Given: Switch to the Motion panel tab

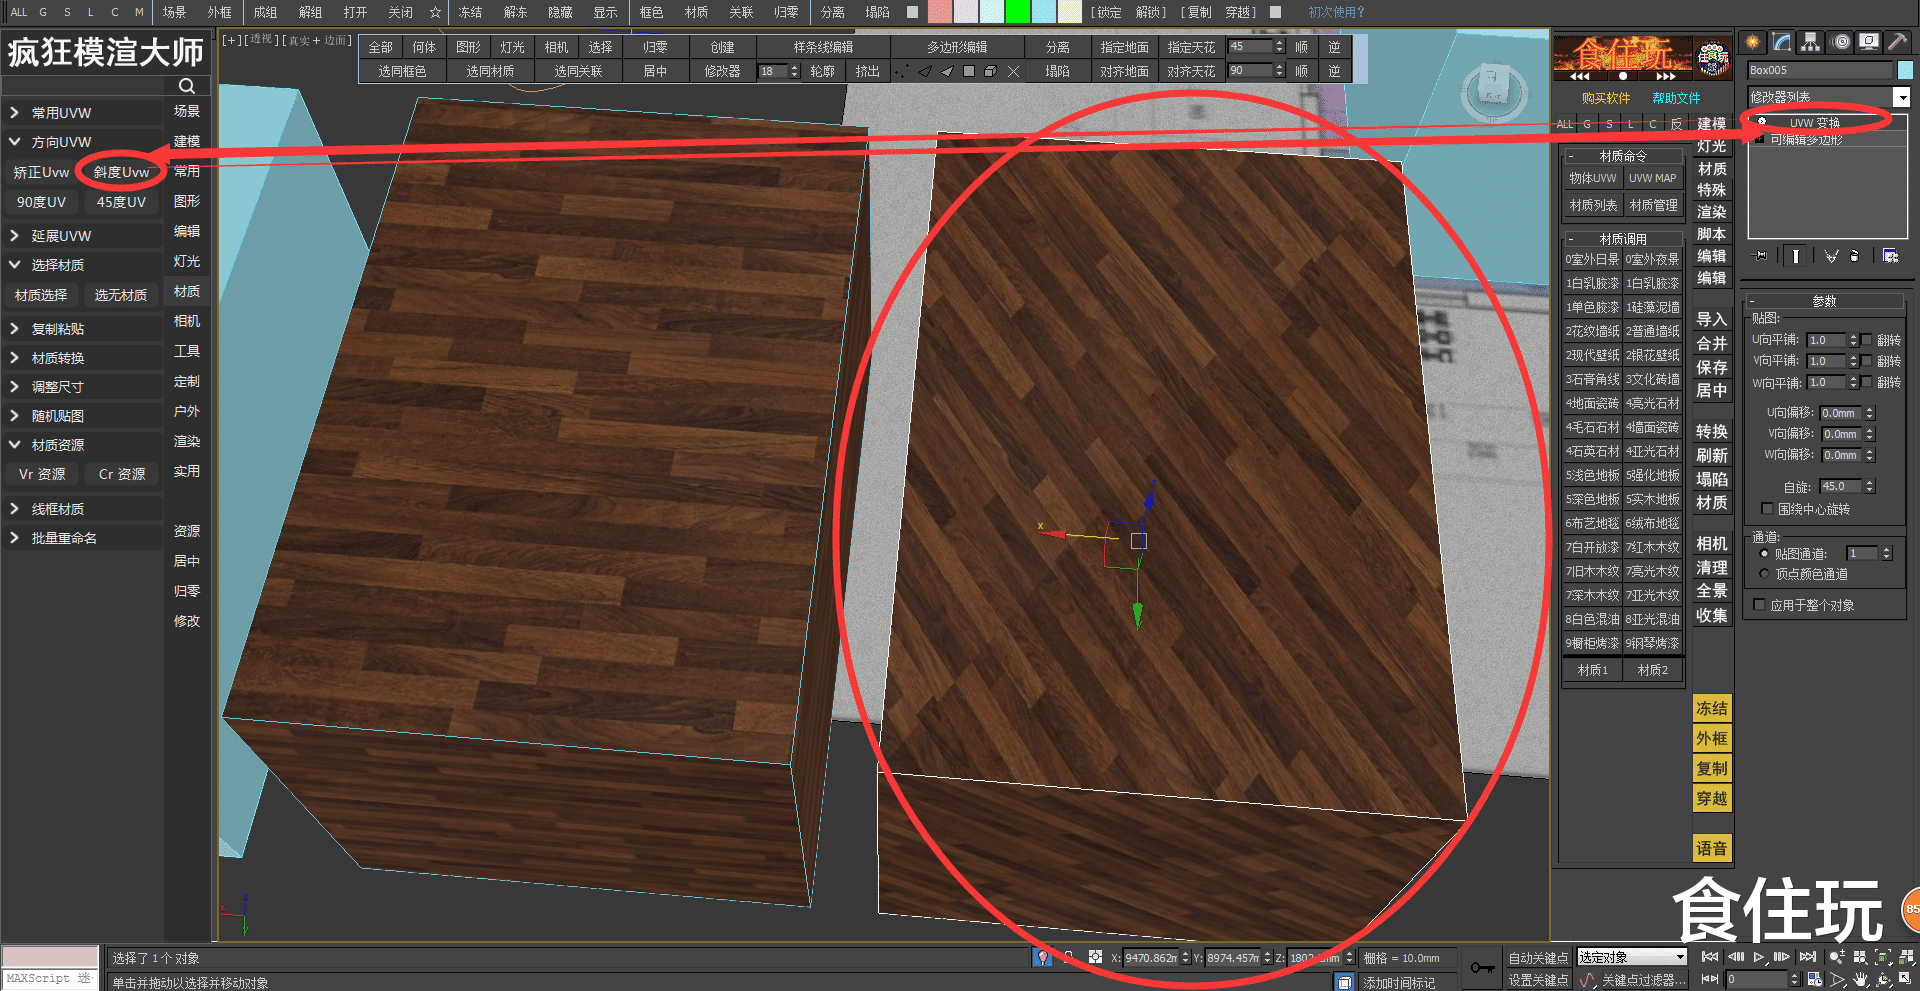Looking at the screenshot, I should [x=1841, y=42].
